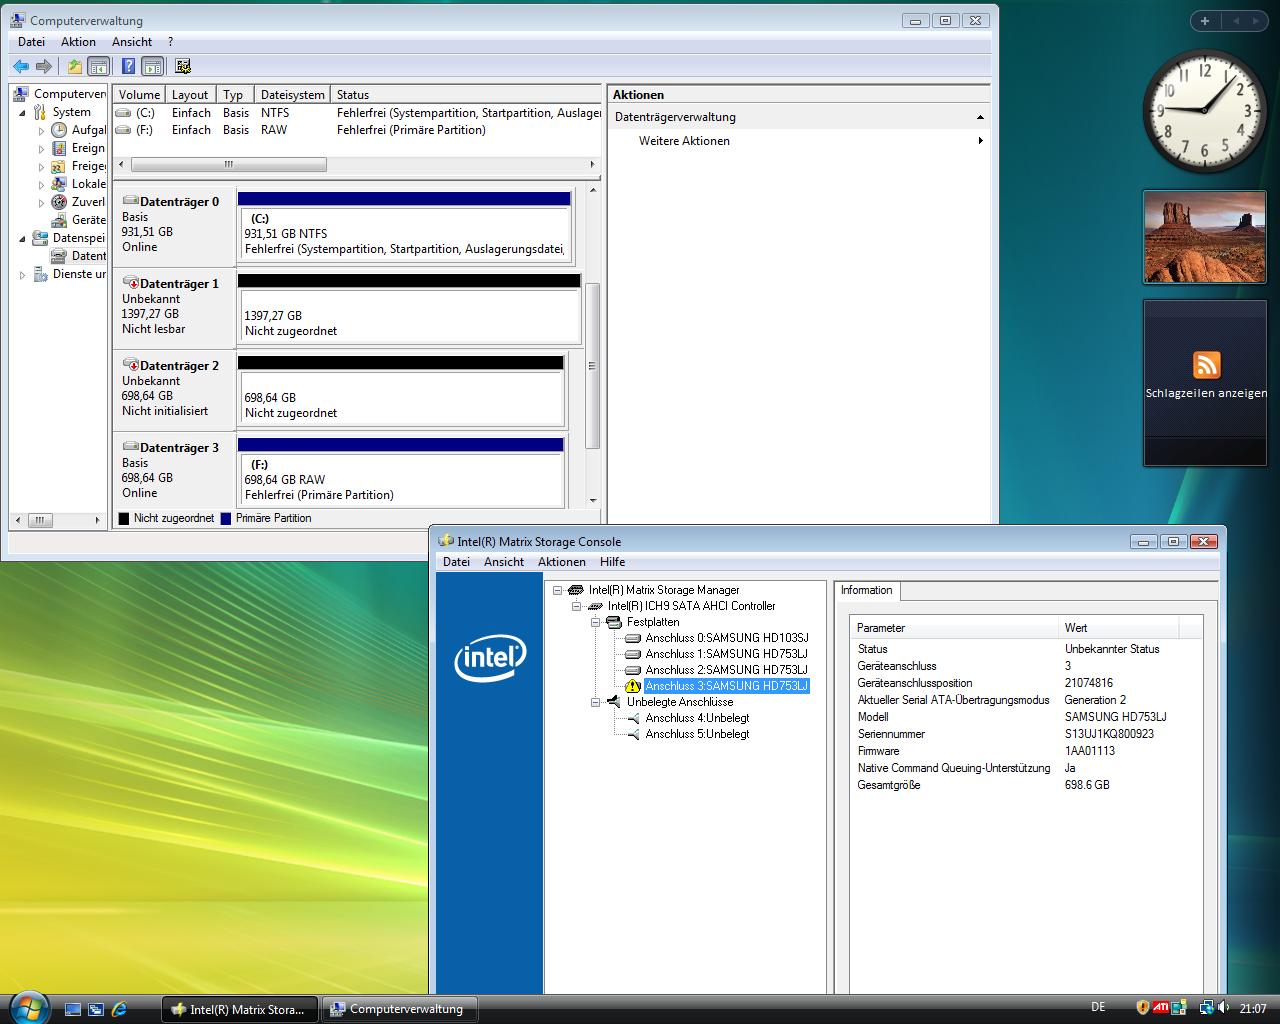Image resolution: width=1280 pixels, height=1024 pixels.
Task: Click the warning icon on Anschluss 3
Action: [x=632, y=686]
